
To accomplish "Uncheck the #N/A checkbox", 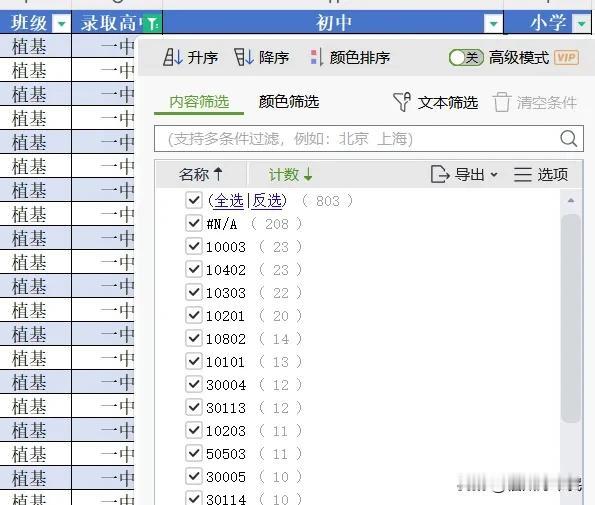I will tap(194, 223).
